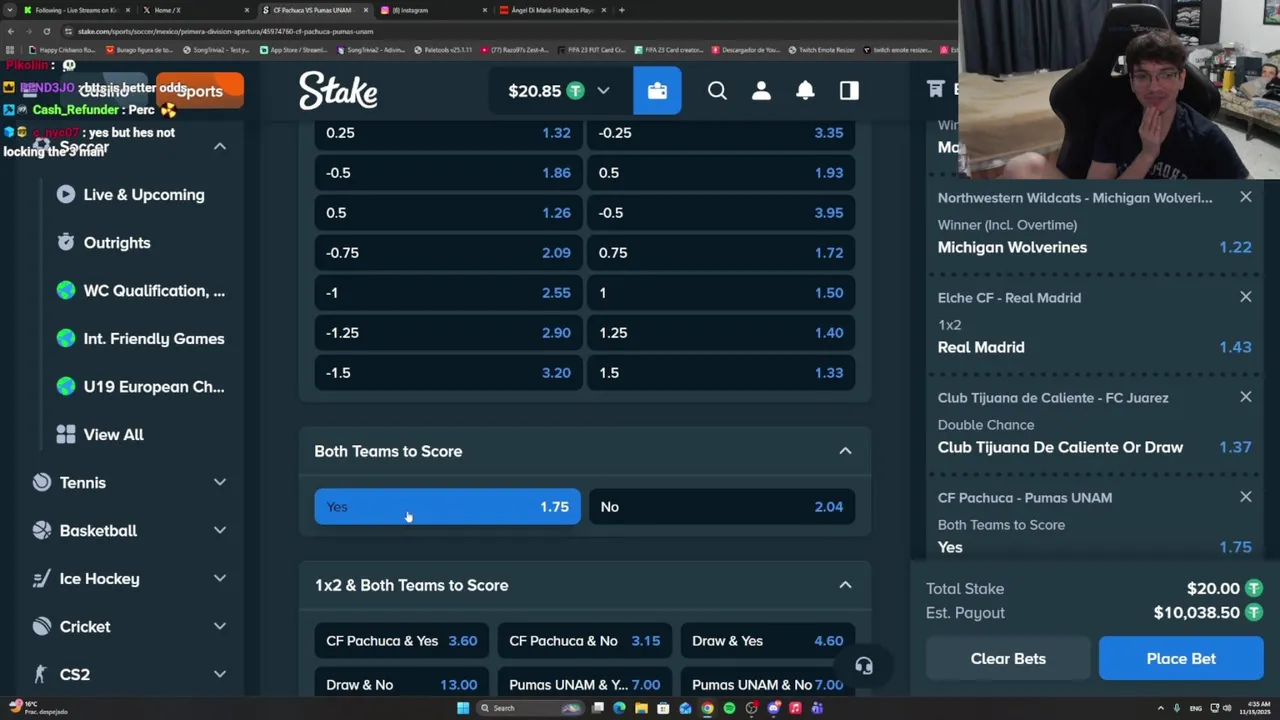The image size is (1280, 720).
Task: Open the balance currency dropdown
Action: coord(603,91)
